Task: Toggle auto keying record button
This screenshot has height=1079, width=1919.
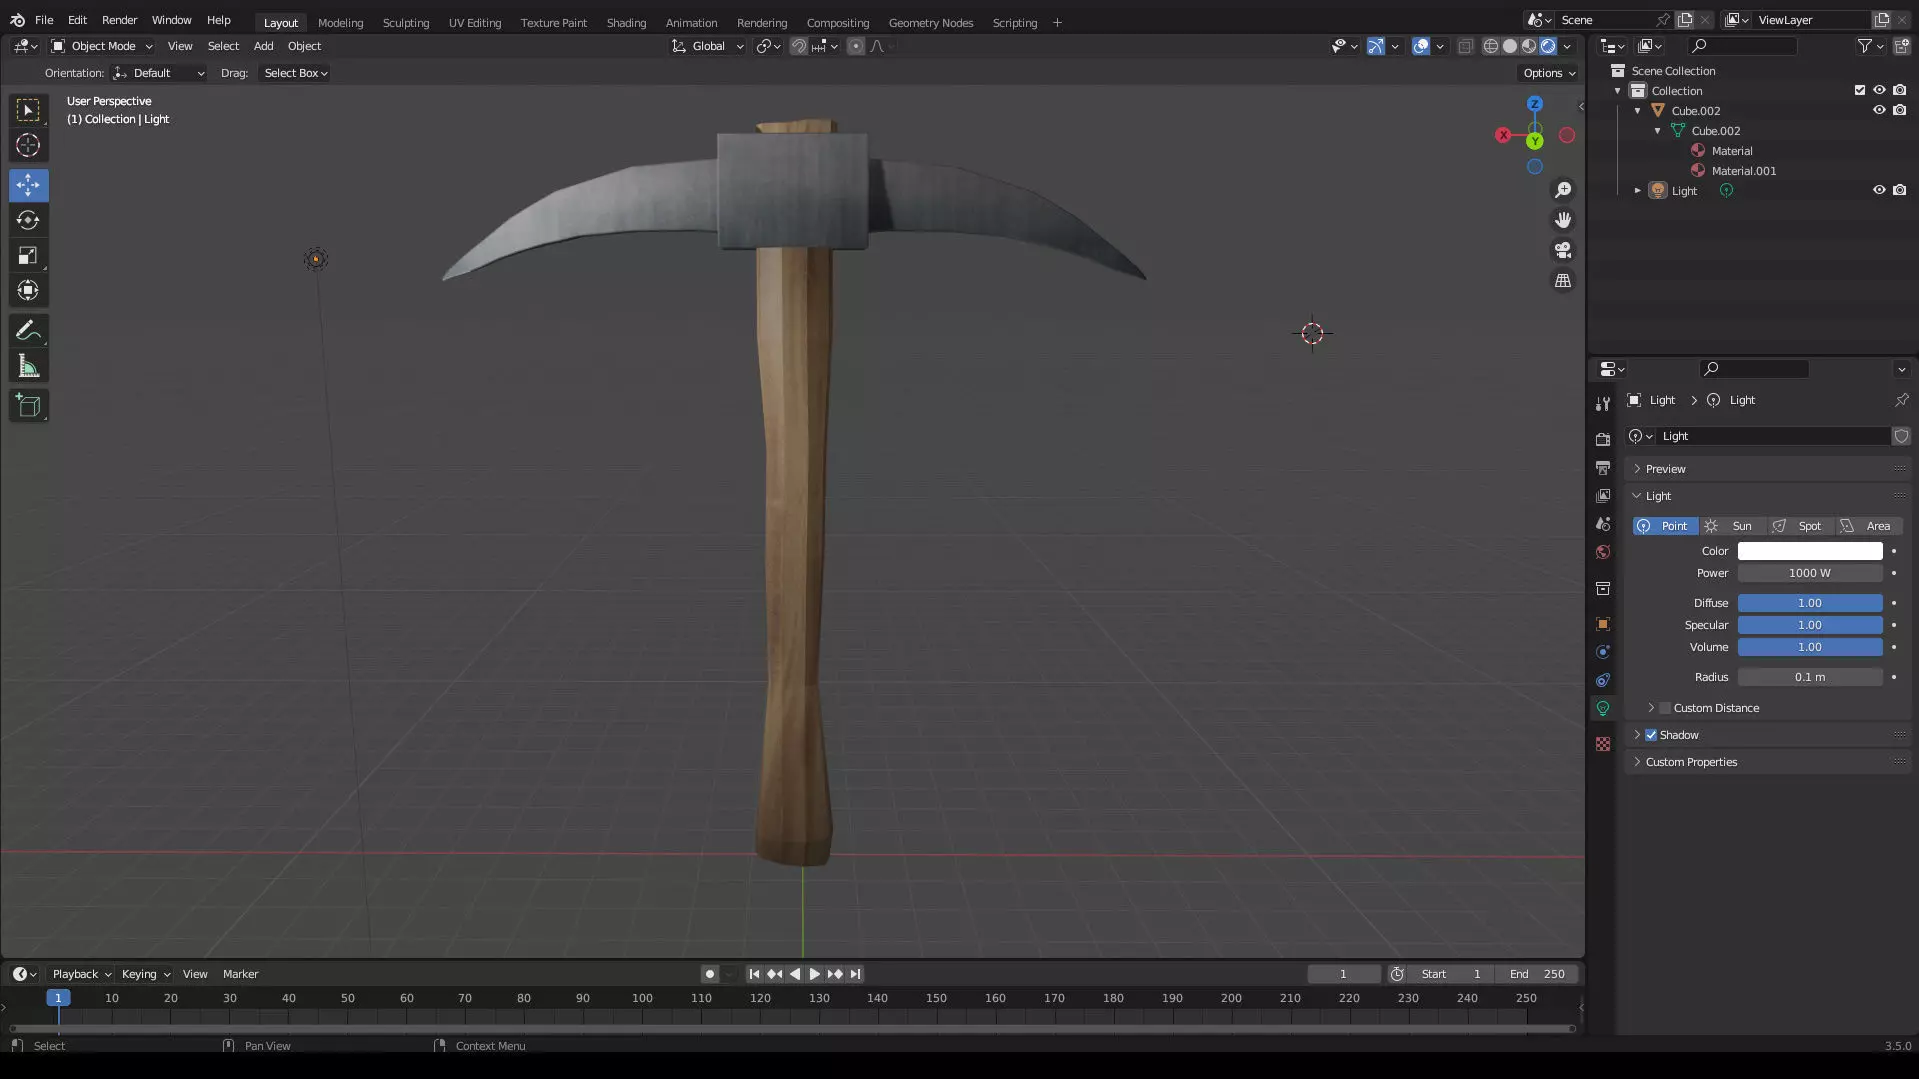Action: (x=709, y=974)
